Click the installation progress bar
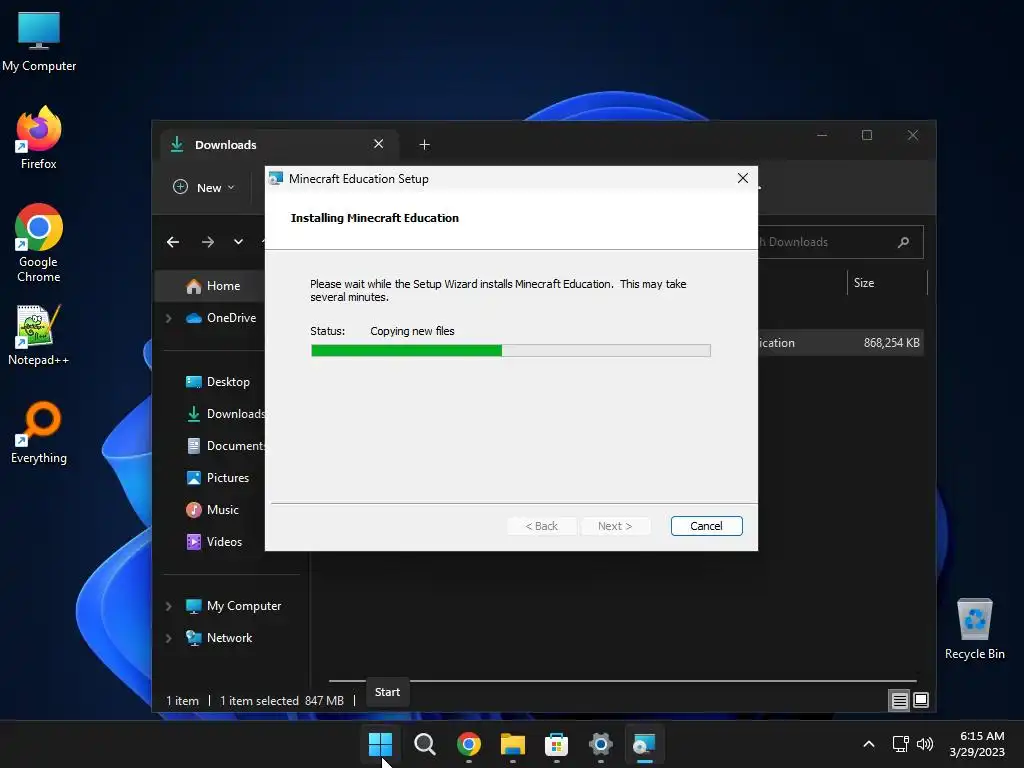The width and height of the screenshot is (1024, 768). 511,351
